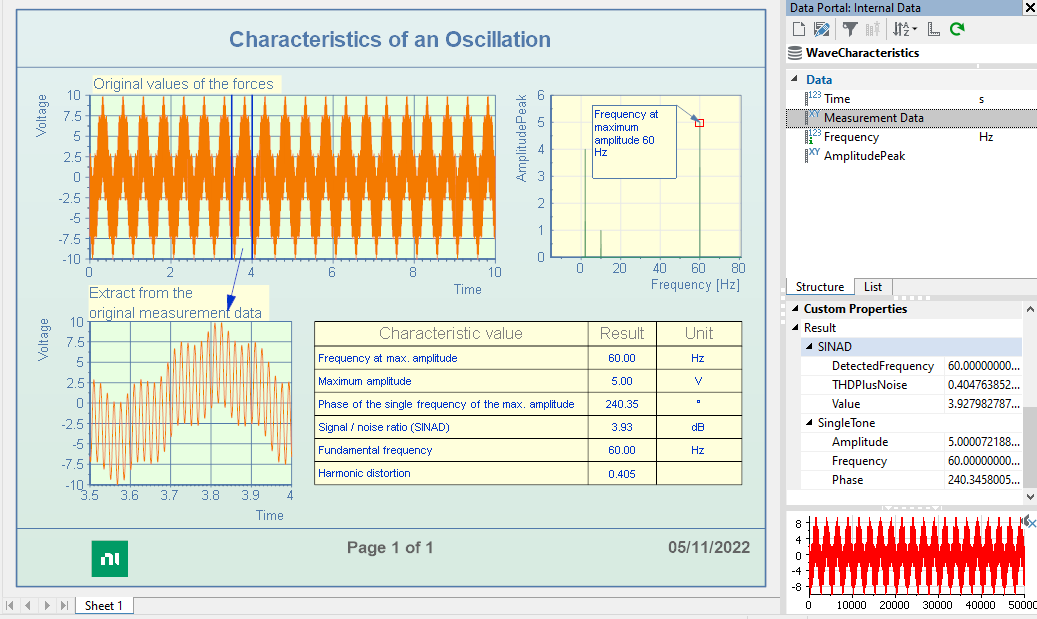1037x619 pixels.
Task: Collapse the Custom Properties section
Action: pos(795,309)
